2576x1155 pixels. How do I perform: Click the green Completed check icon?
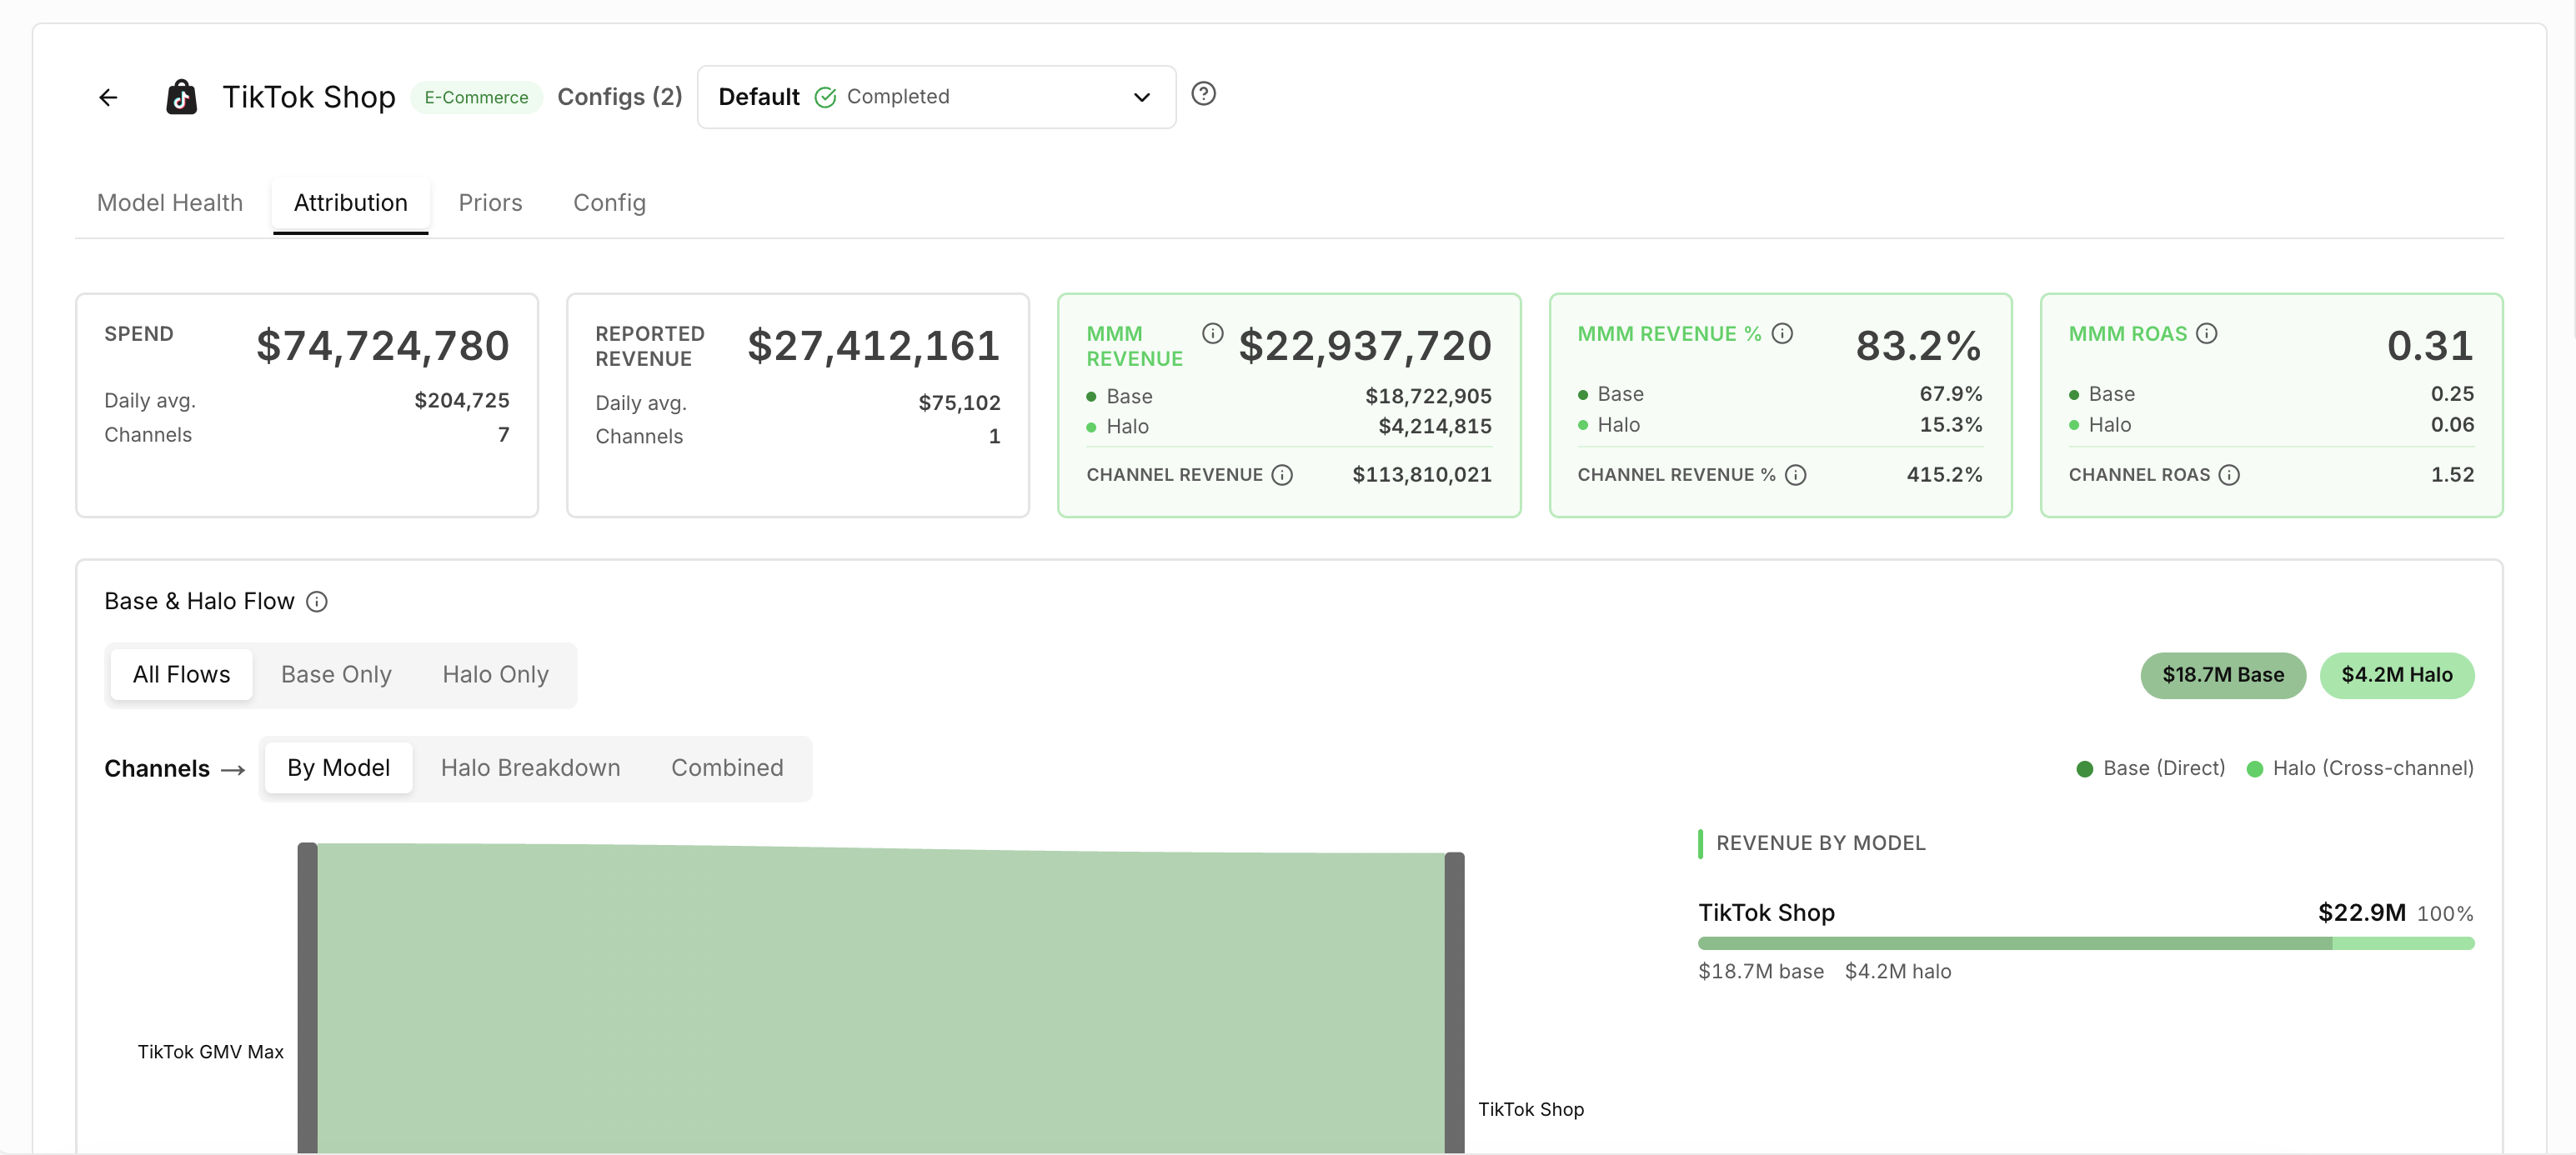pos(825,97)
